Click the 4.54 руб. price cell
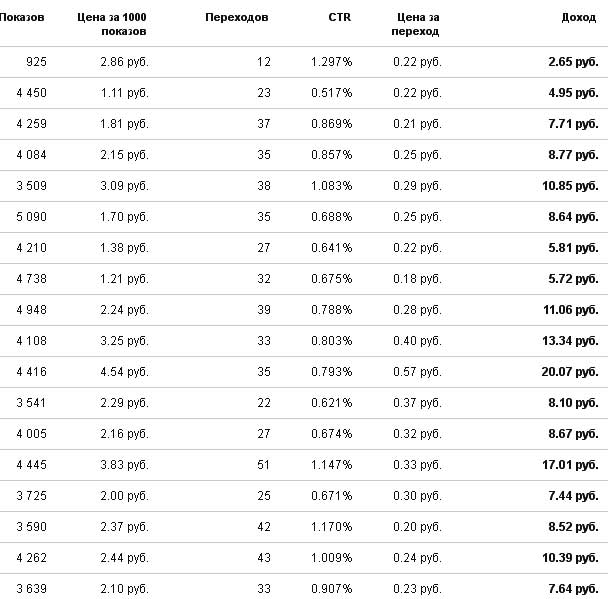This screenshot has height=599, width=608. point(124,372)
